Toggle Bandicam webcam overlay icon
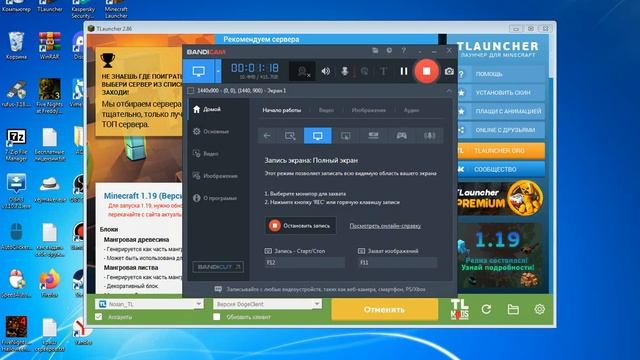 [x=302, y=71]
